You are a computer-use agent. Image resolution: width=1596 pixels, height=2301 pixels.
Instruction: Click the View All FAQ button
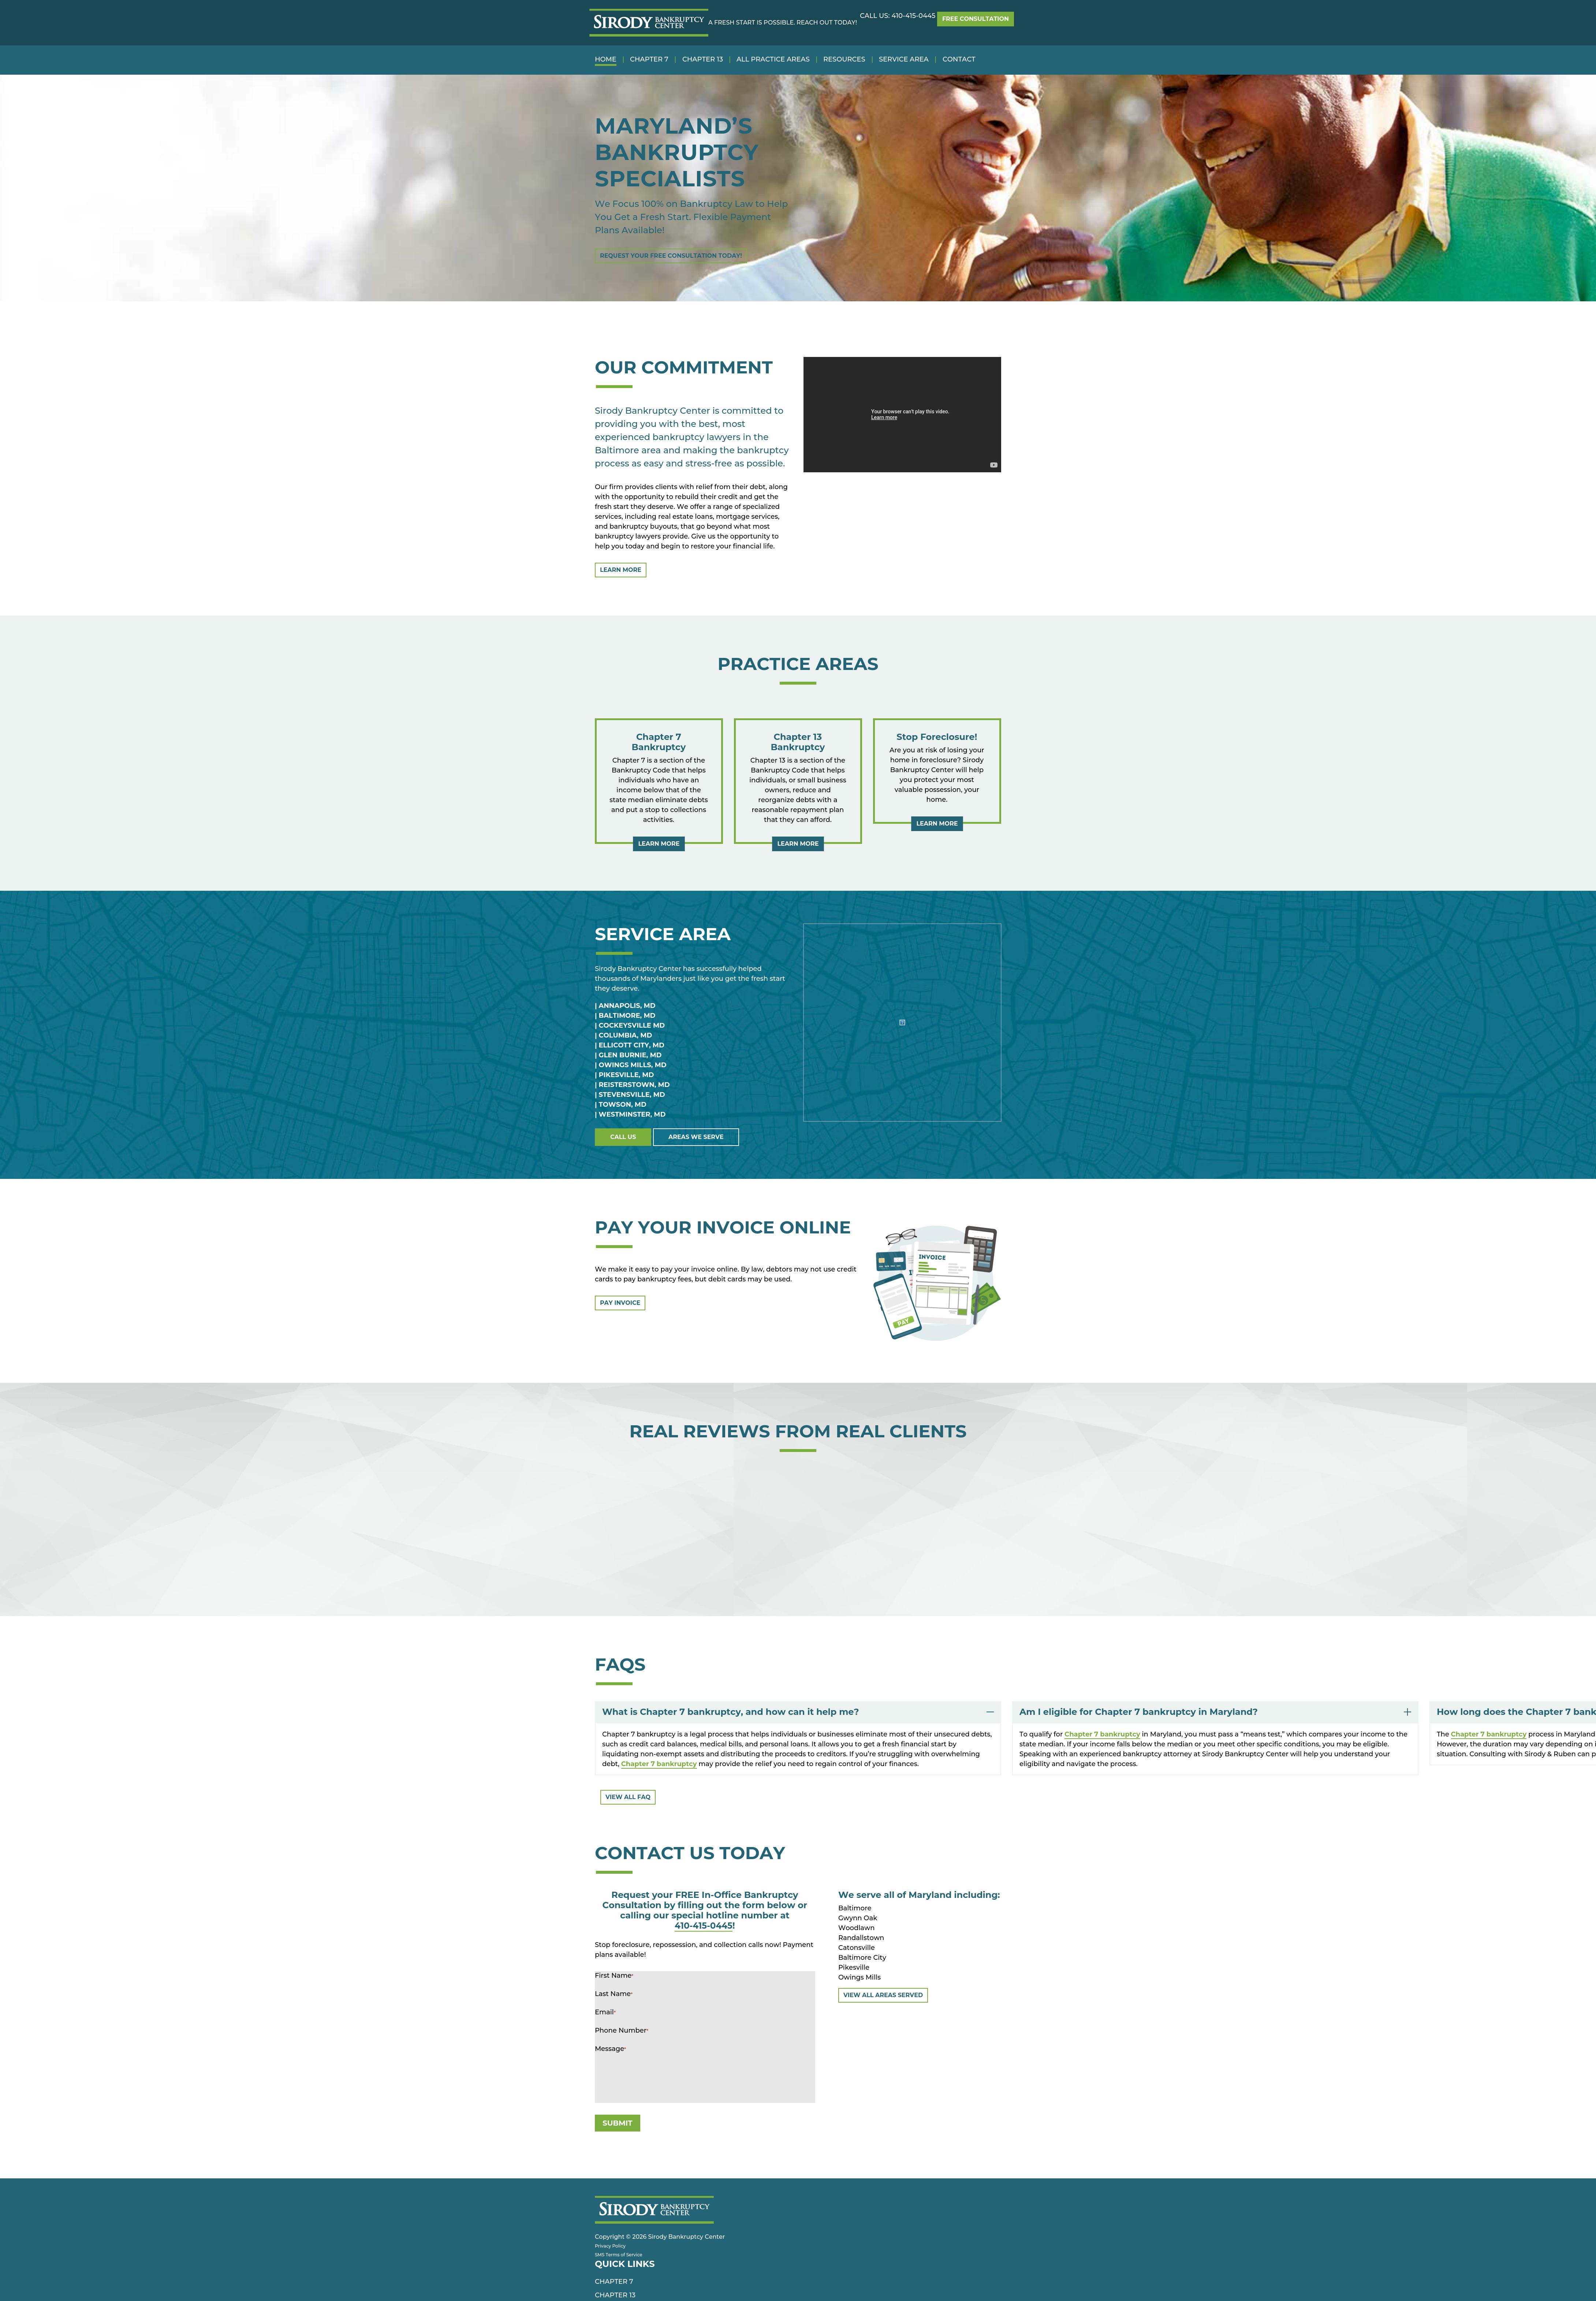(628, 1797)
